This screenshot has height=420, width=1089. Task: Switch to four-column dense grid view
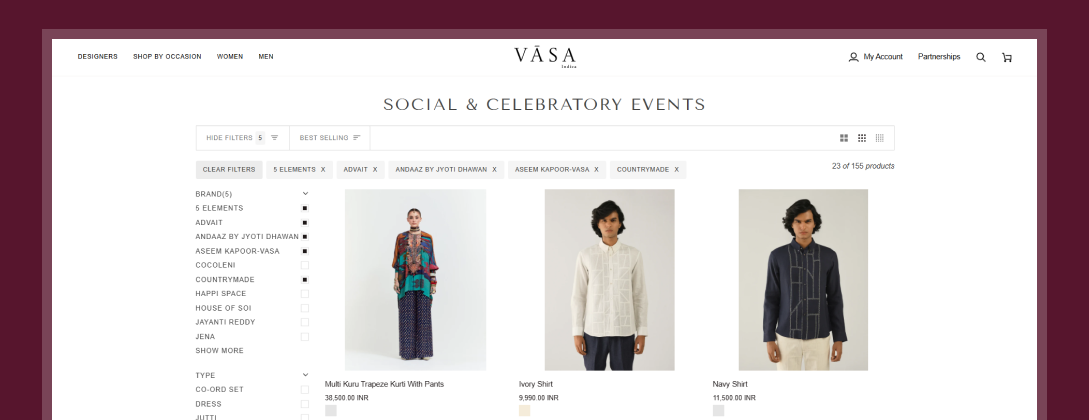point(880,138)
